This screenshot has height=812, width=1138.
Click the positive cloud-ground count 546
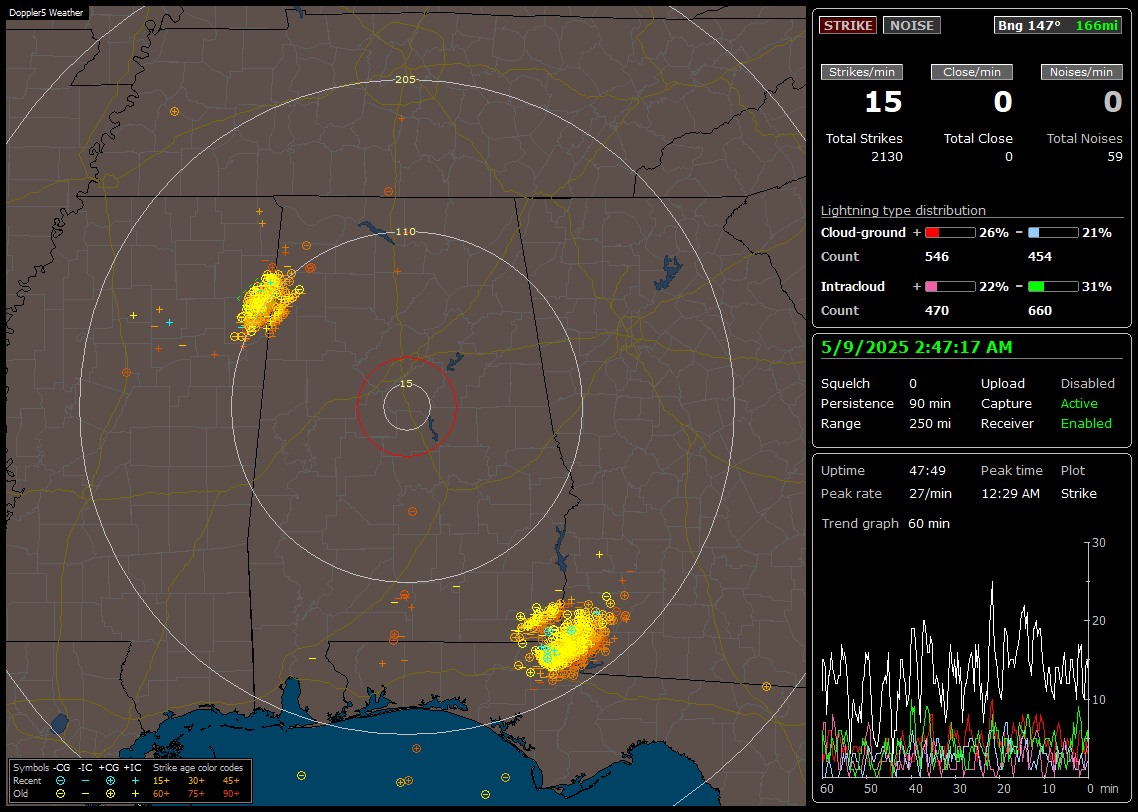click(937, 257)
